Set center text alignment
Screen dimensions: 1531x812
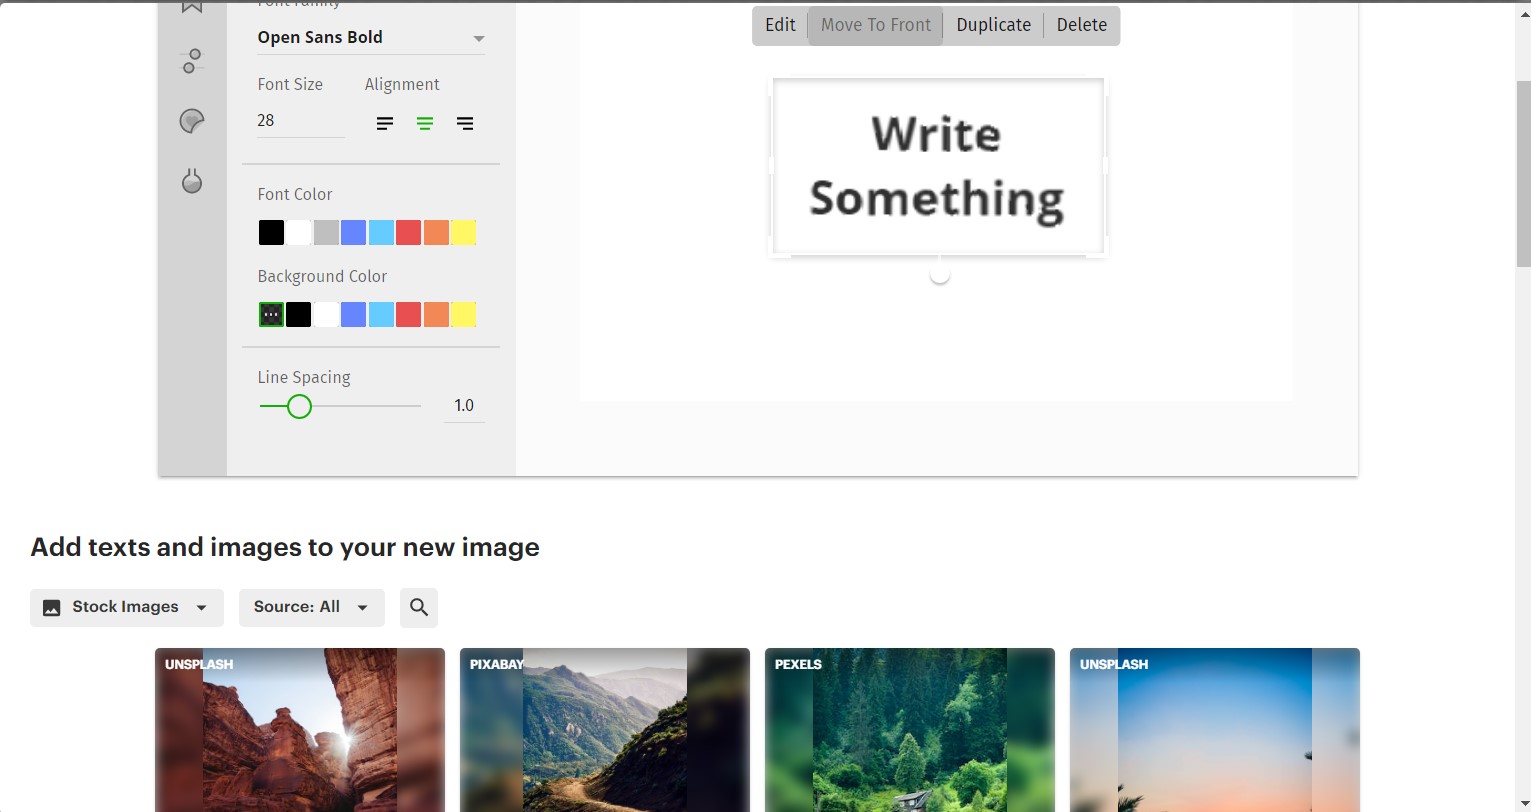pyautogui.click(x=425, y=124)
